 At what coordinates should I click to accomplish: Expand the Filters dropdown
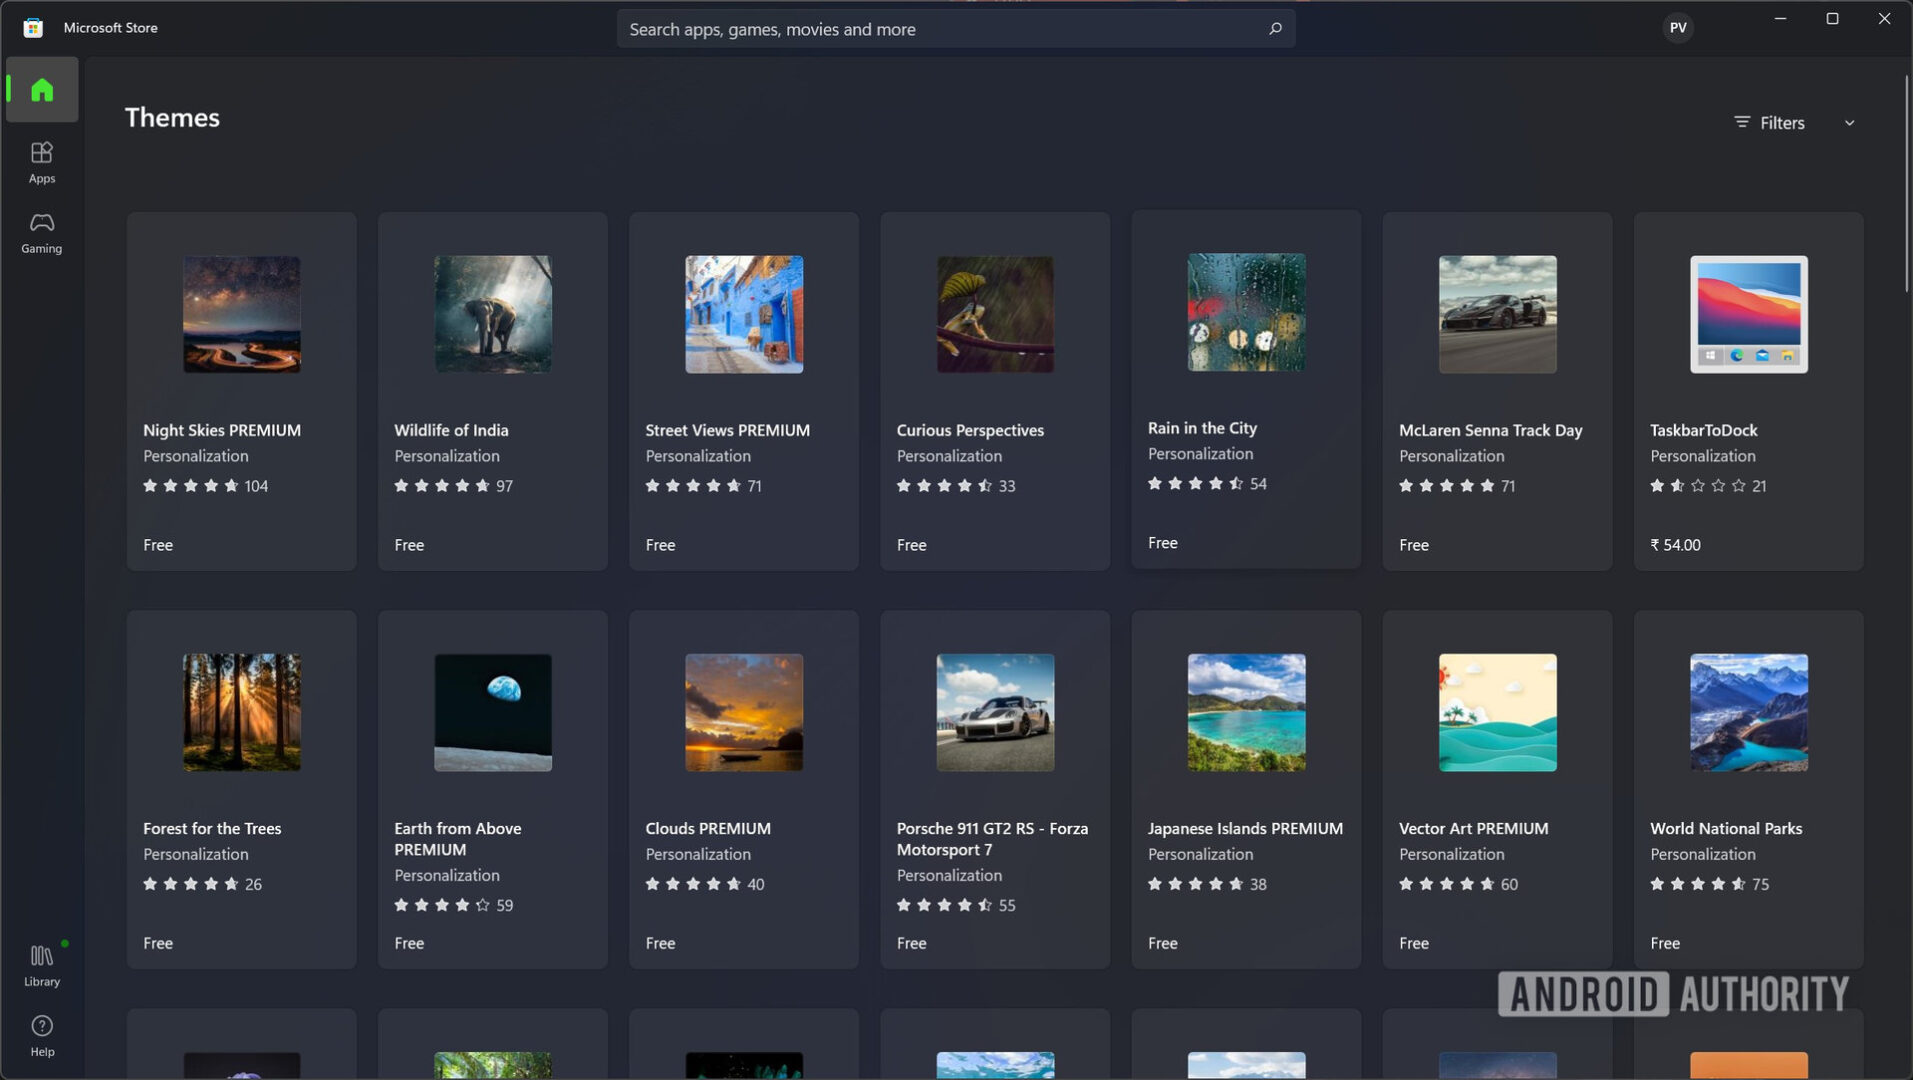pyautogui.click(x=1781, y=123)
